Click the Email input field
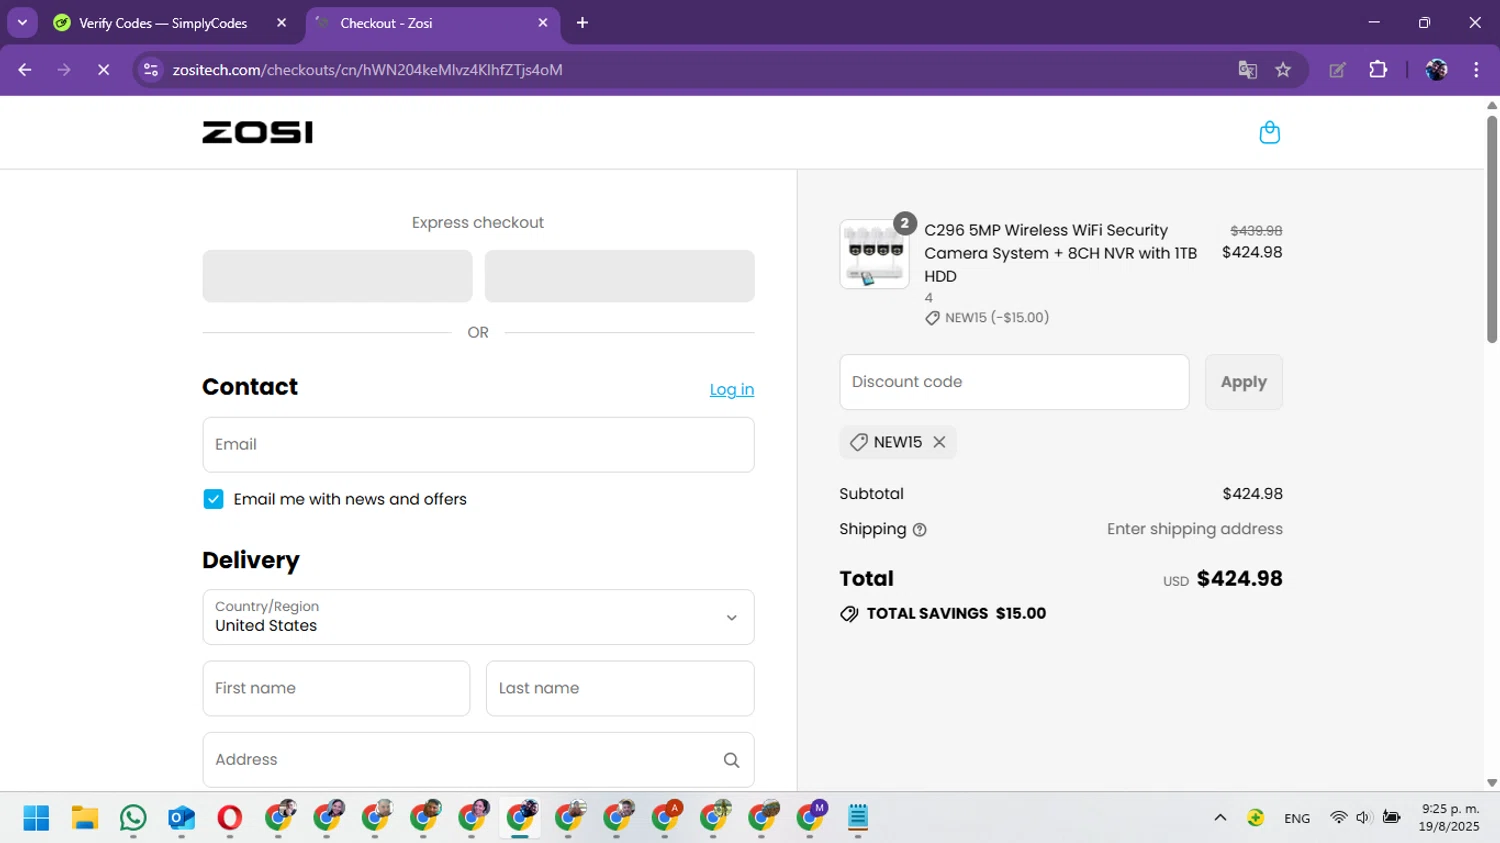 pyautogui.click(x=478, y=445)
